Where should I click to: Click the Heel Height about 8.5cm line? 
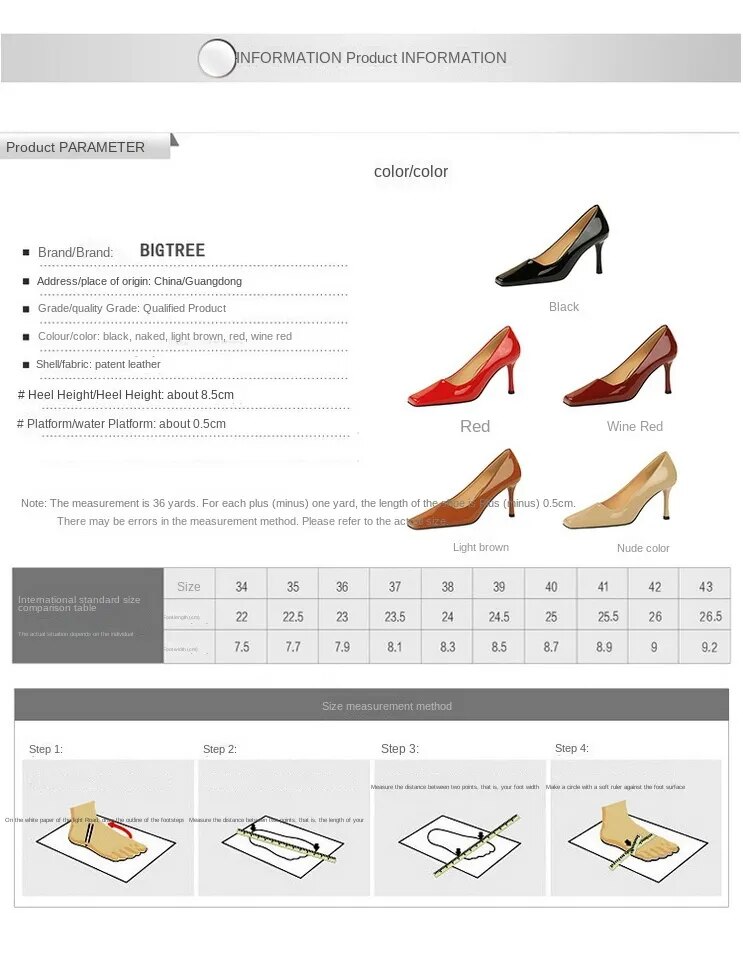[126, 394]
